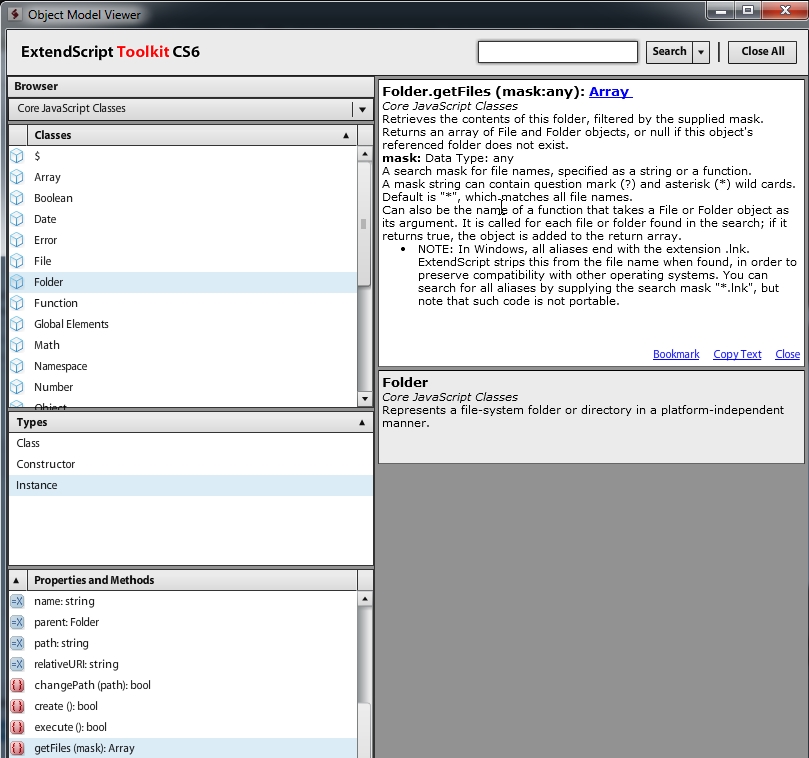The image size is (809, 758).
Task: Click property icon next to path: string
Action: click(17, 643)
